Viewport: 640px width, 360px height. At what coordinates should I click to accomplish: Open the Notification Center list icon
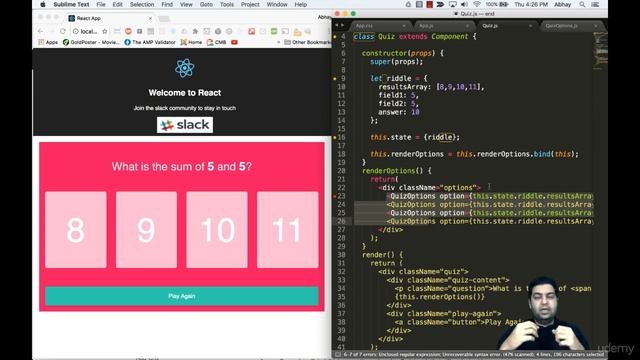coord(596,4)
